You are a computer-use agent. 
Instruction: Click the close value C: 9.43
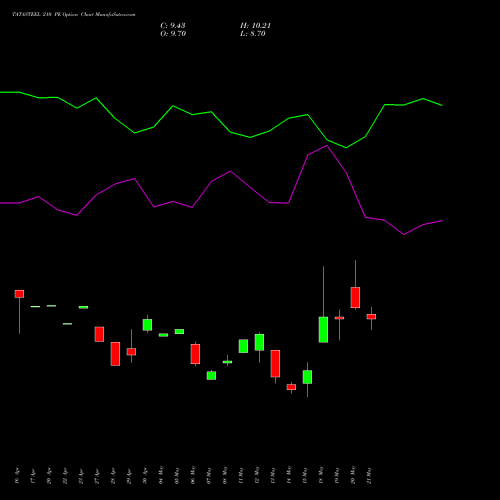click(173, 26)
